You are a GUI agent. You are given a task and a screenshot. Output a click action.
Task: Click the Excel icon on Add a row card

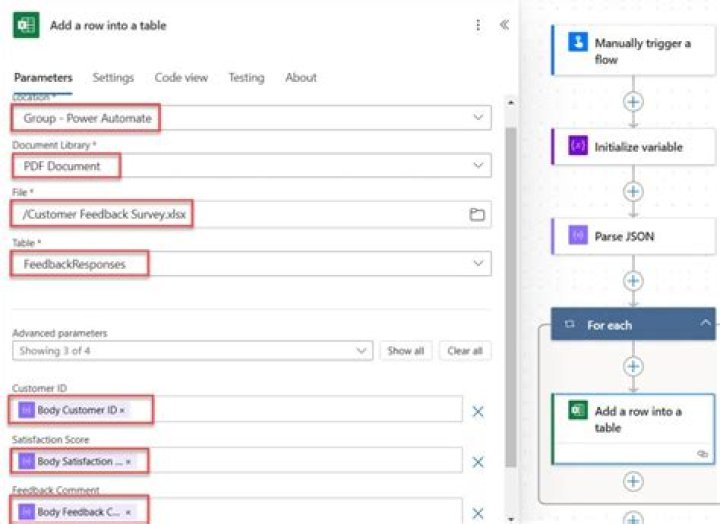[578, 410]
